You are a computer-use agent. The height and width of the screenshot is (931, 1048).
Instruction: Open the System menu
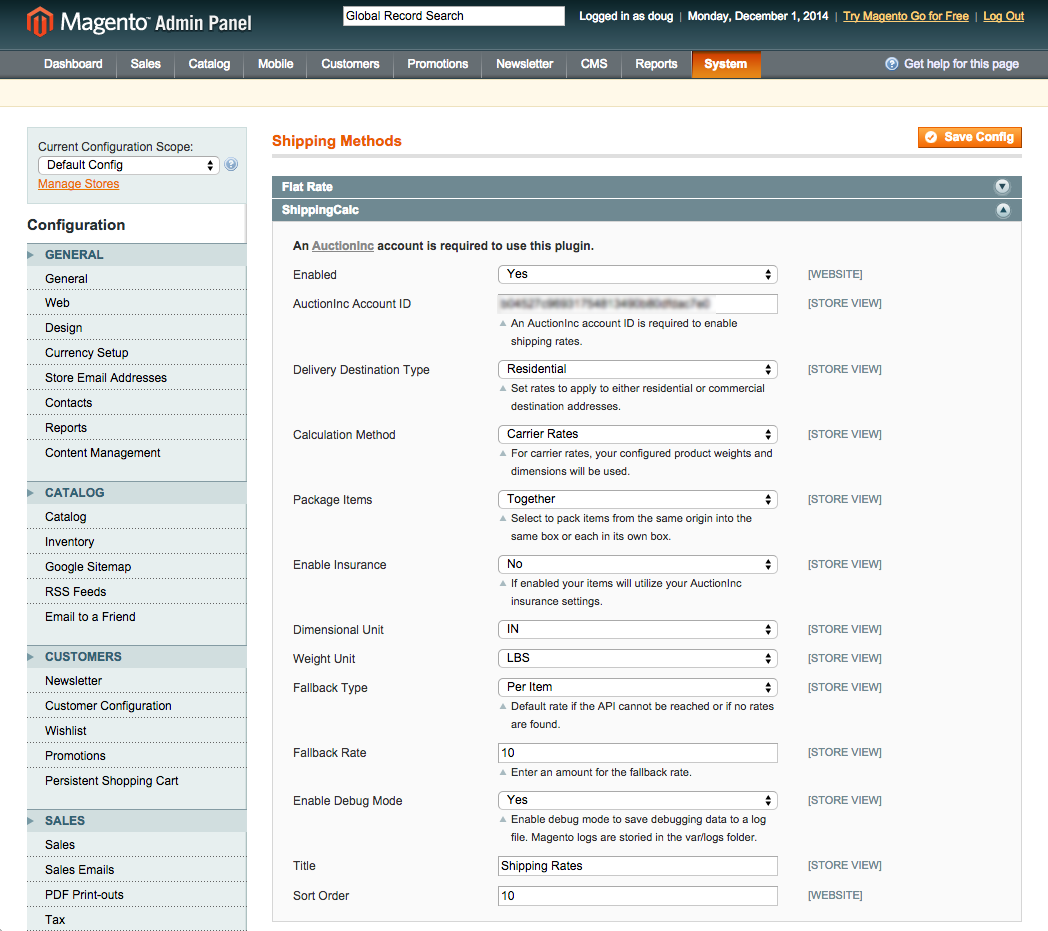726,64
